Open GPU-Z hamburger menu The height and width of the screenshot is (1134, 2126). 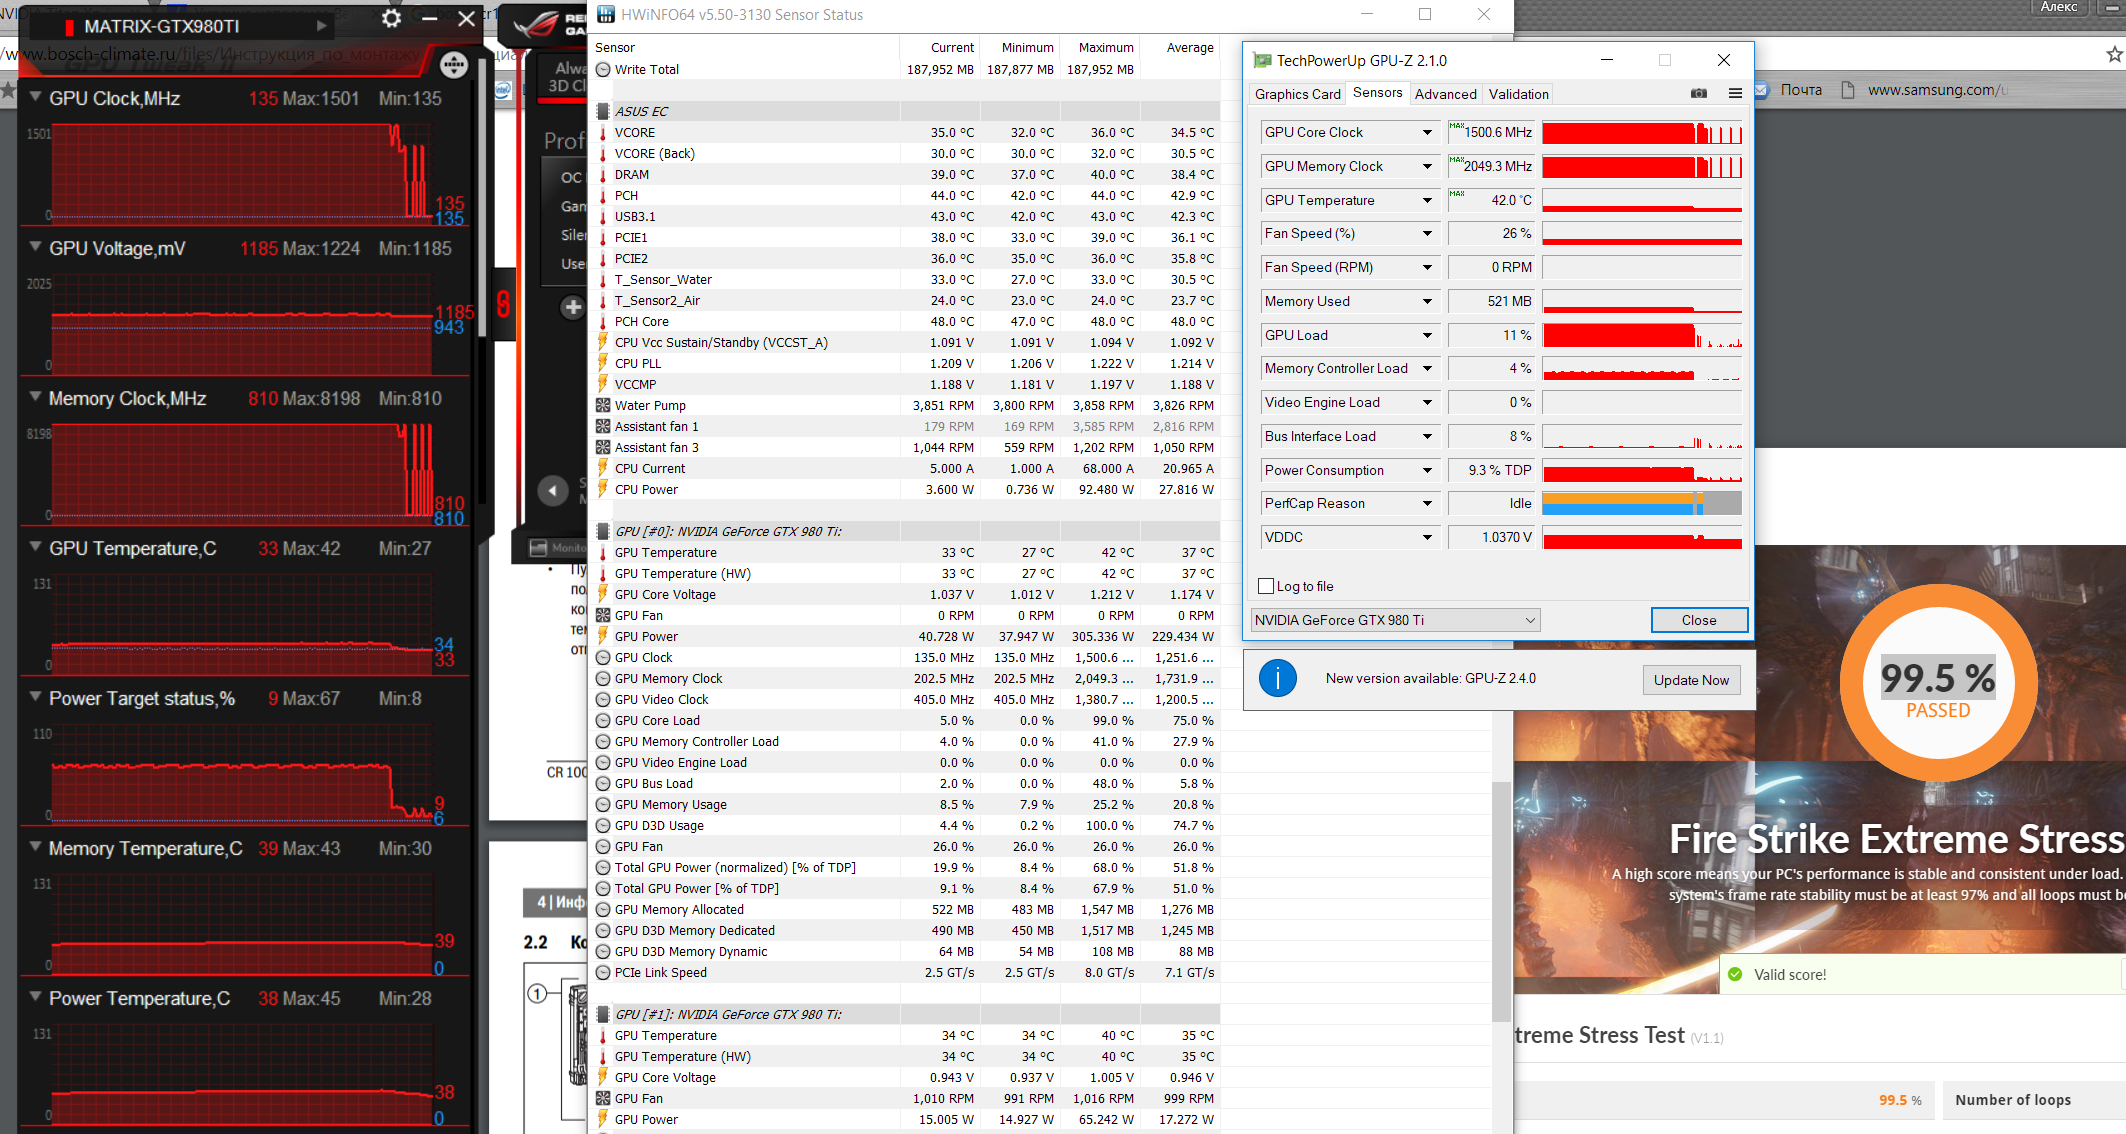click(x=1735, y=93)
